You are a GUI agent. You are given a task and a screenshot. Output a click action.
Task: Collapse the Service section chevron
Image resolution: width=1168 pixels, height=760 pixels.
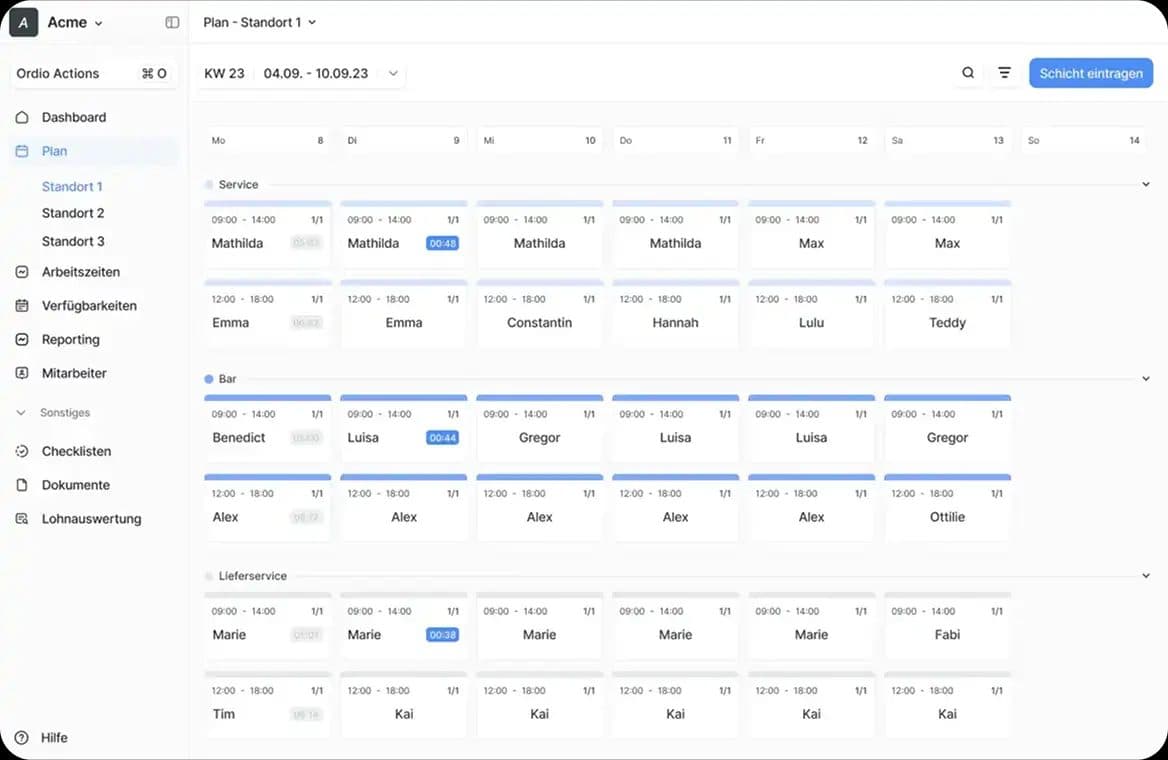coord(1146,184)
